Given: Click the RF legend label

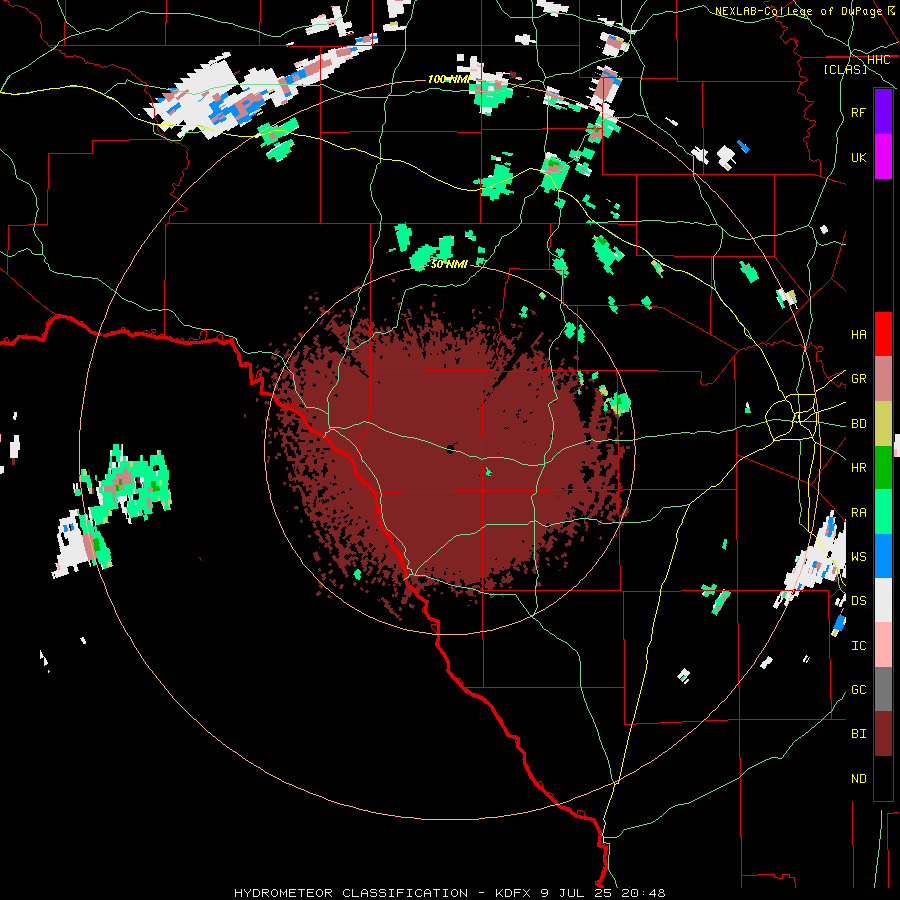Looking at the screenshot, I should coord(859,112).
